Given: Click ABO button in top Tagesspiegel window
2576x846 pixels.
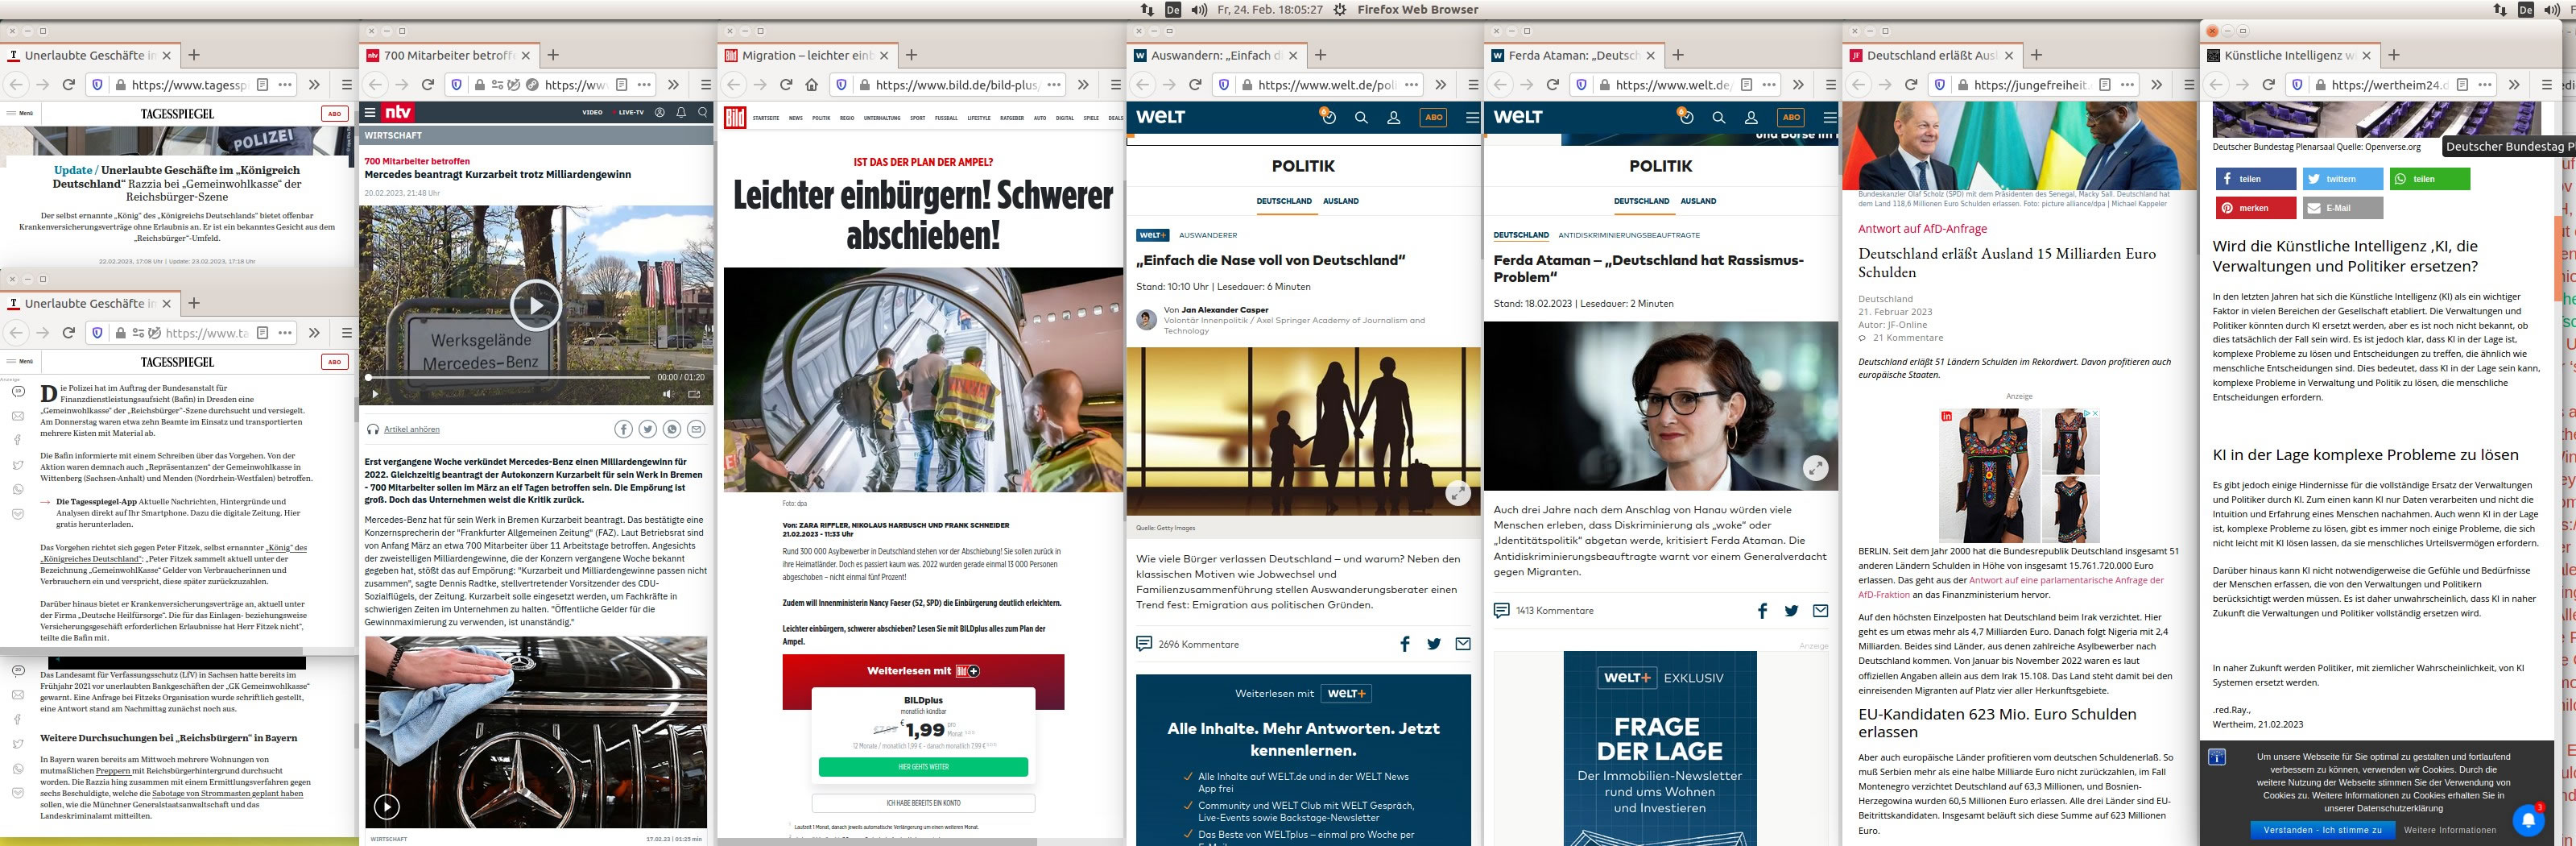Looking at the screenshot, I should [x=334, y=114].
